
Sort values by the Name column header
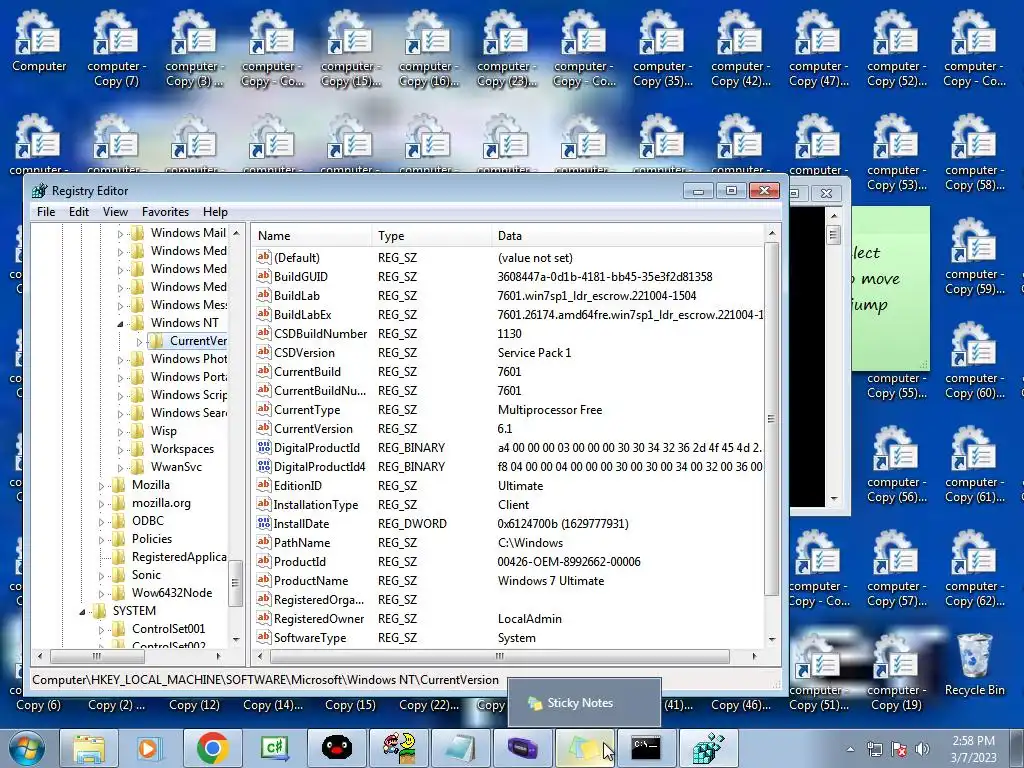[x=311, y=236]
